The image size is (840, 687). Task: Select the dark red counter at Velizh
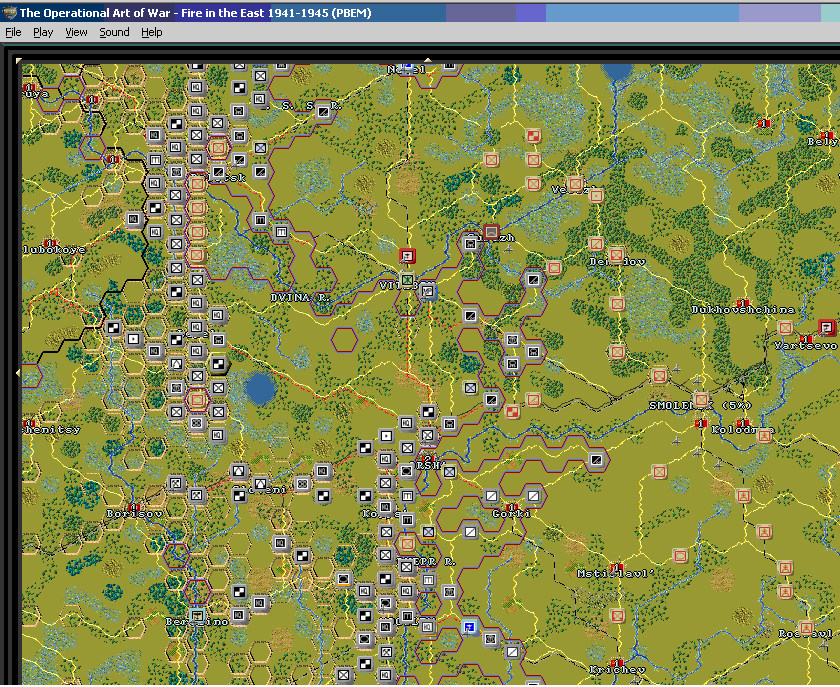(x=491, y=232)
